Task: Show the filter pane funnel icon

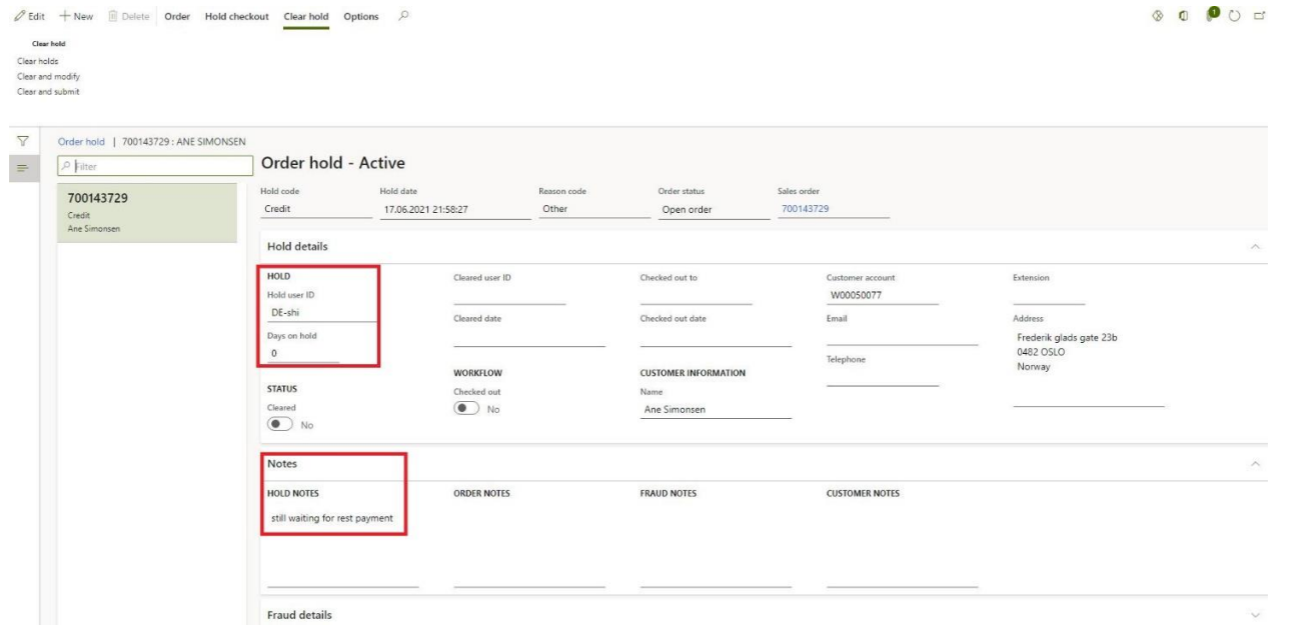Action: click(x=21, y=146)
